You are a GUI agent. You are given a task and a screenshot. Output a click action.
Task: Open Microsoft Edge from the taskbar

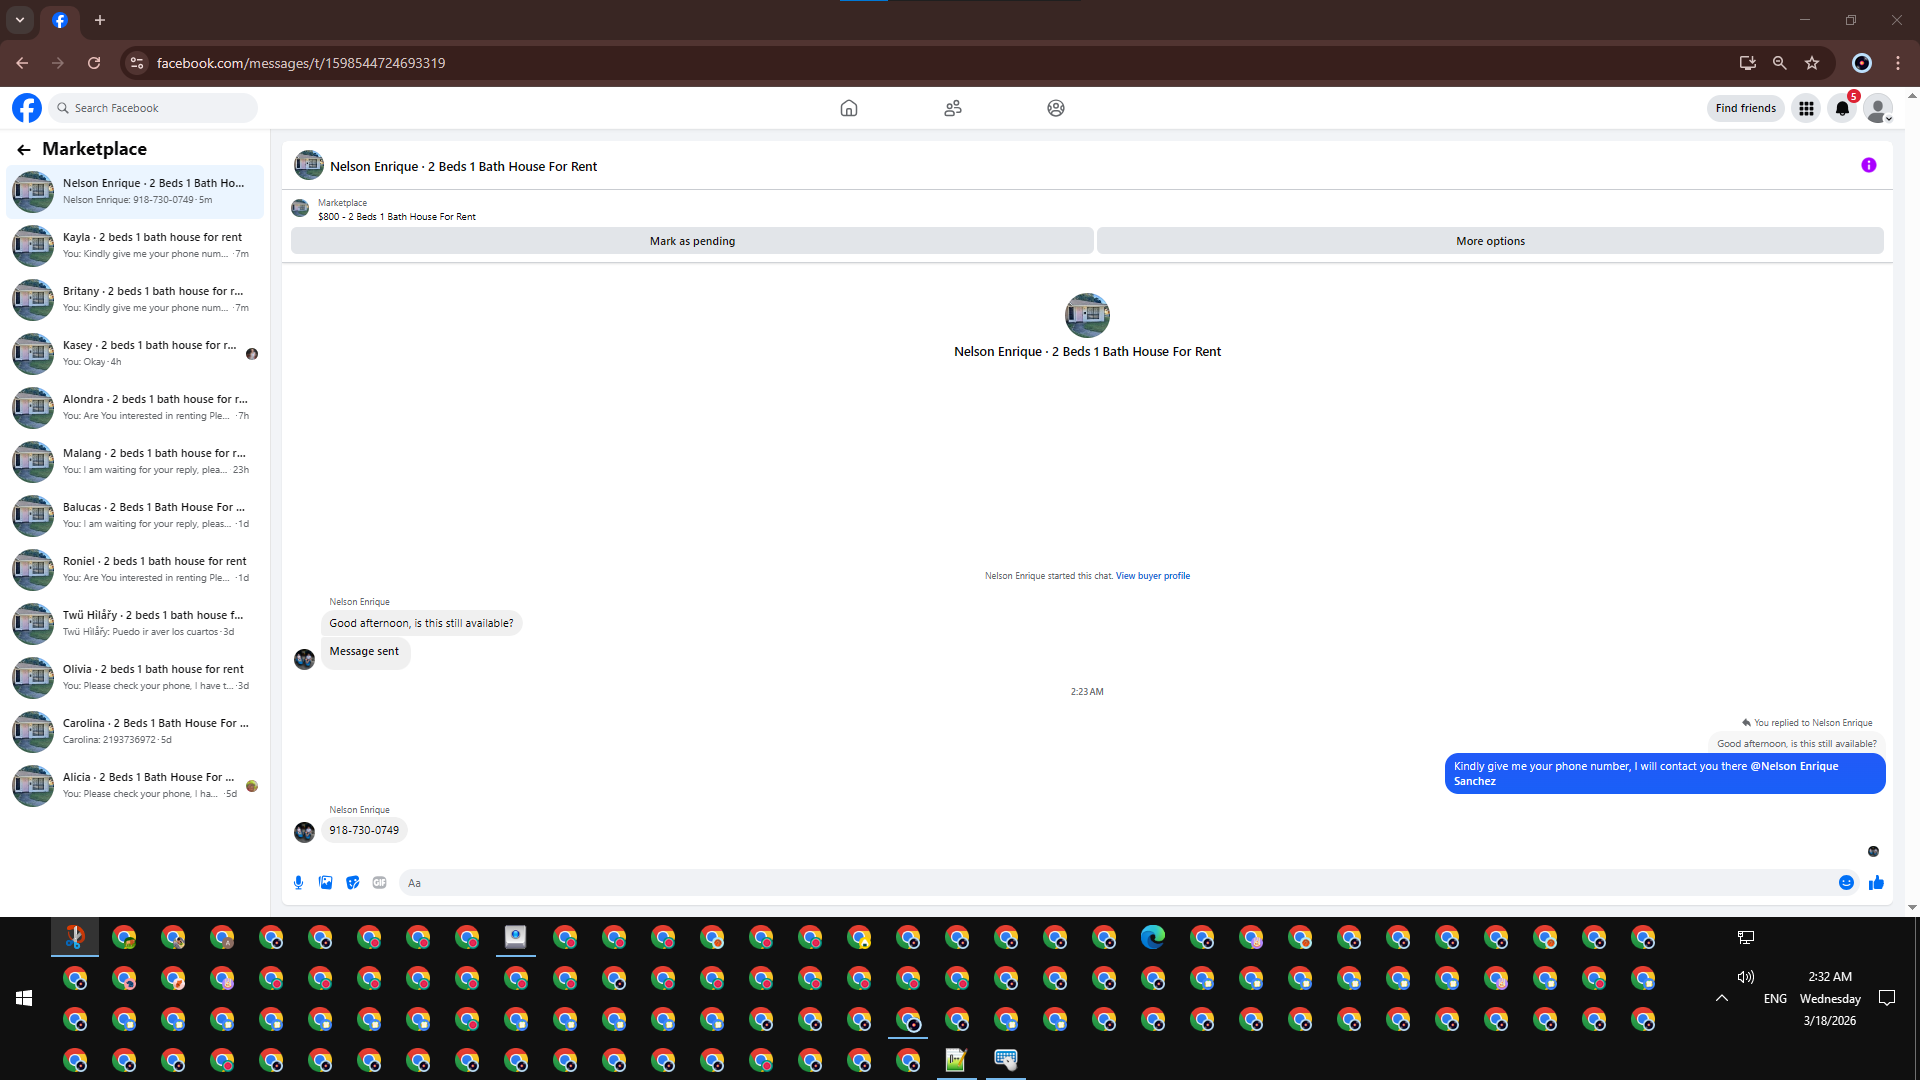click(1153, 937)
